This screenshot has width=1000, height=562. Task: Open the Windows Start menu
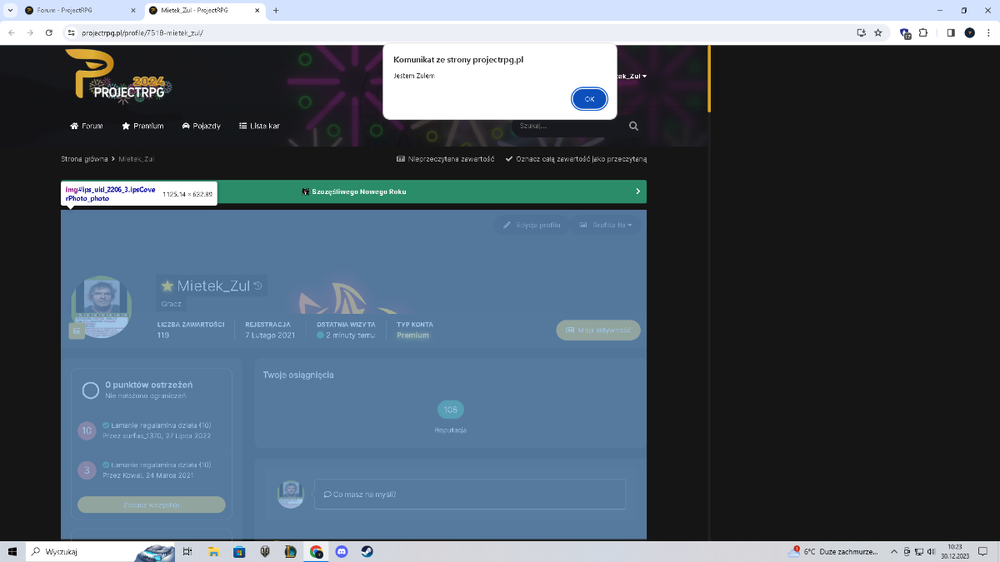[12, 551]
